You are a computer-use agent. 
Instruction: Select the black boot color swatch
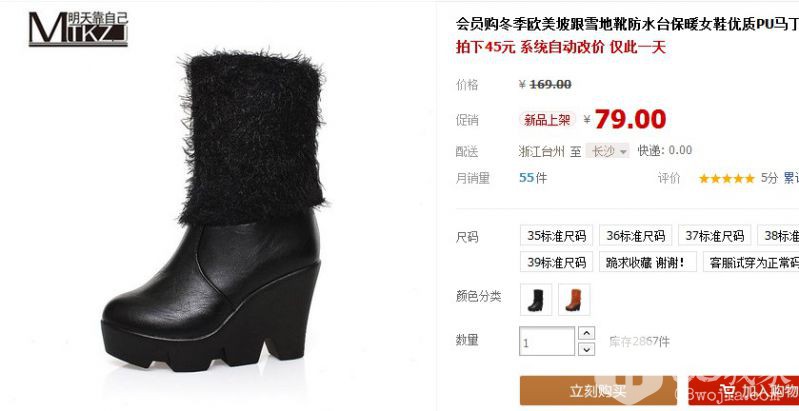click(536, 299)
